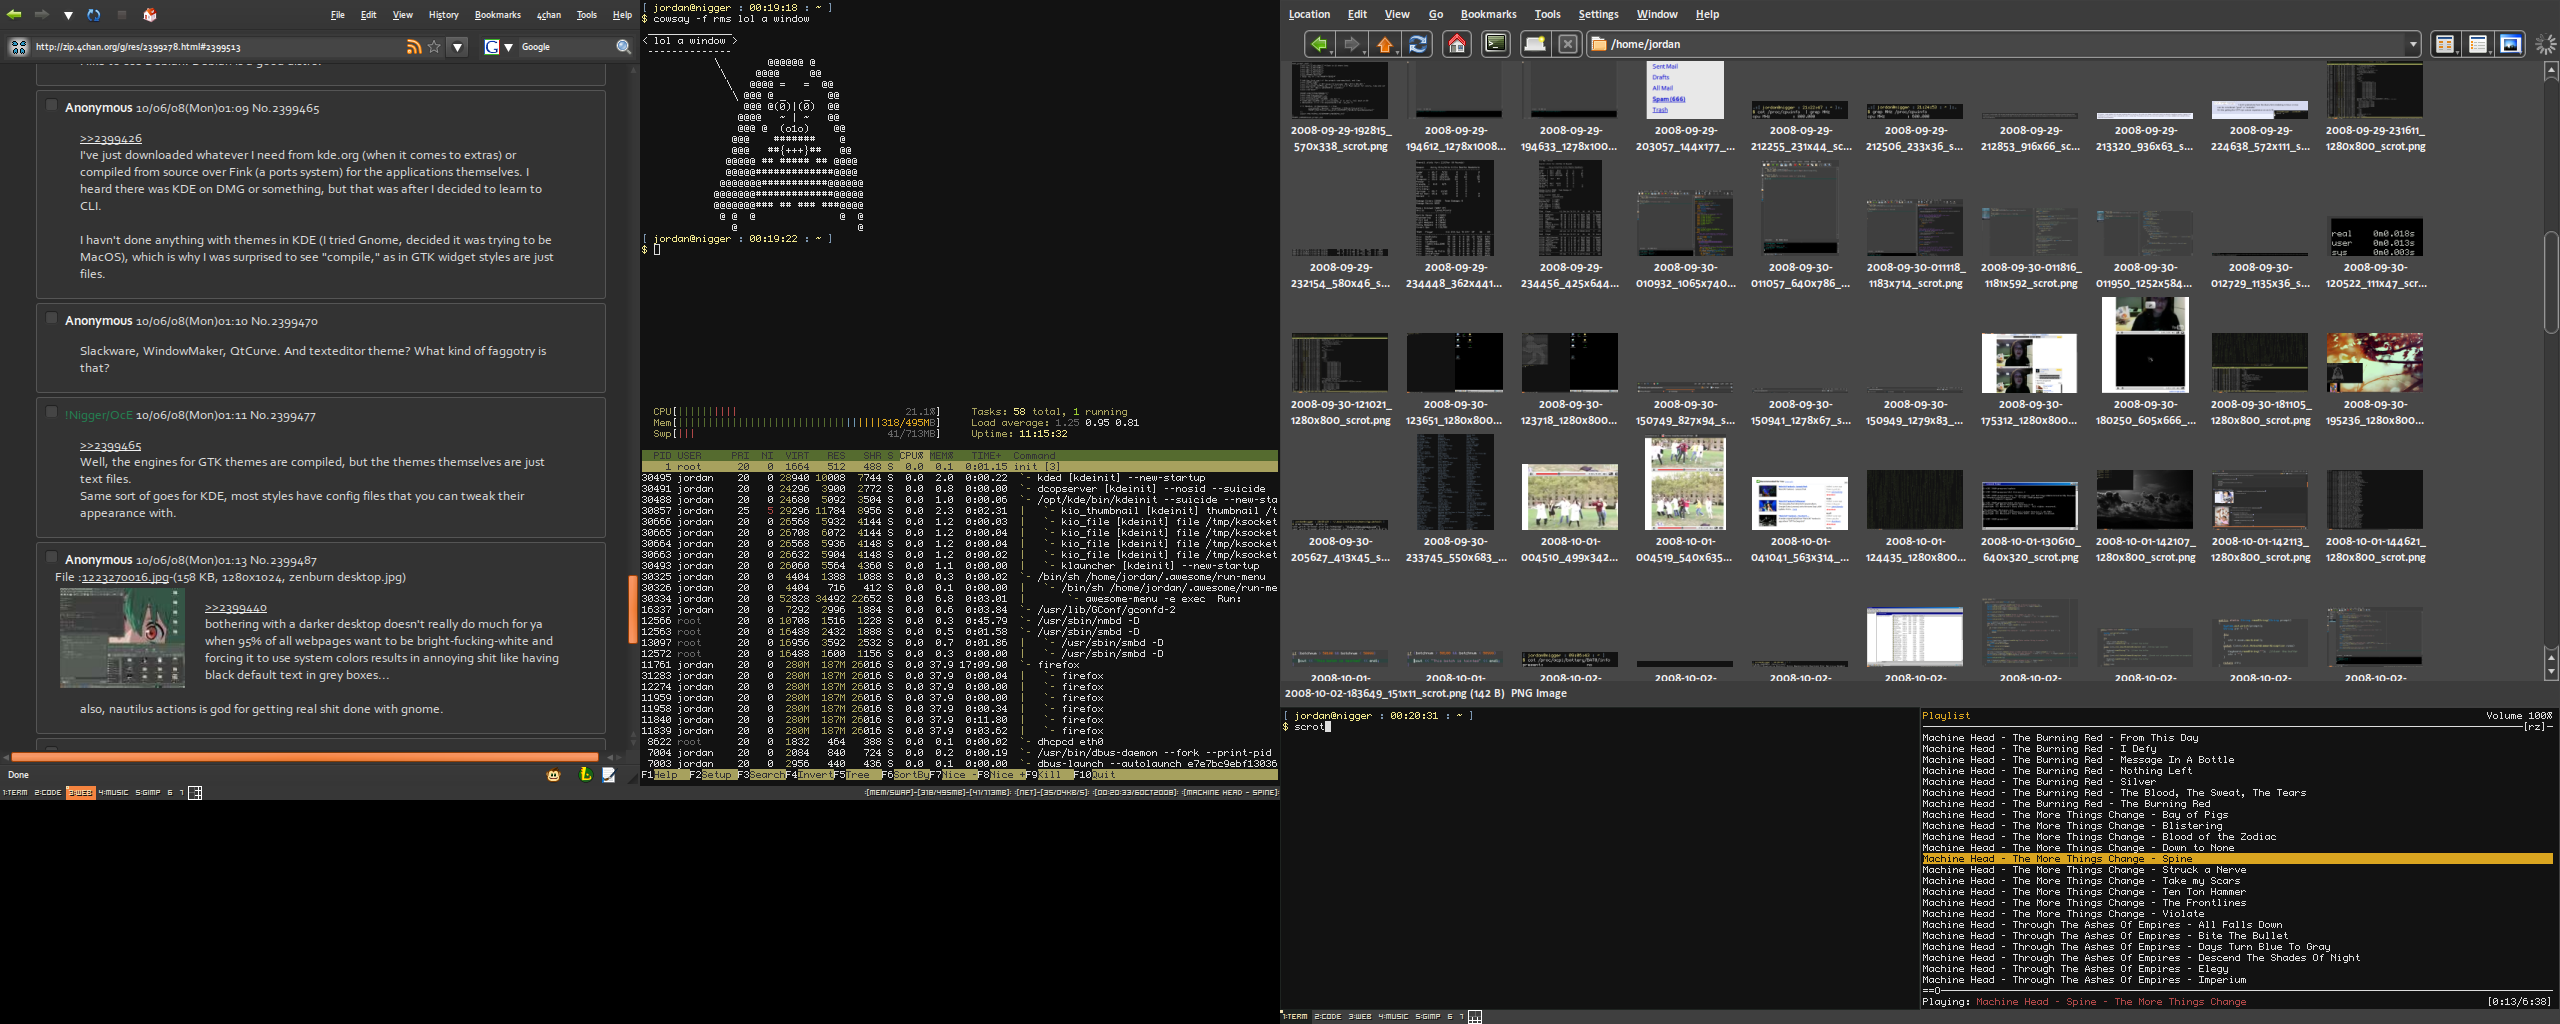Open terminal icon in Konqueror toolbar
This screenshot has width=2560, height=1024.
tap(1496, 44)
